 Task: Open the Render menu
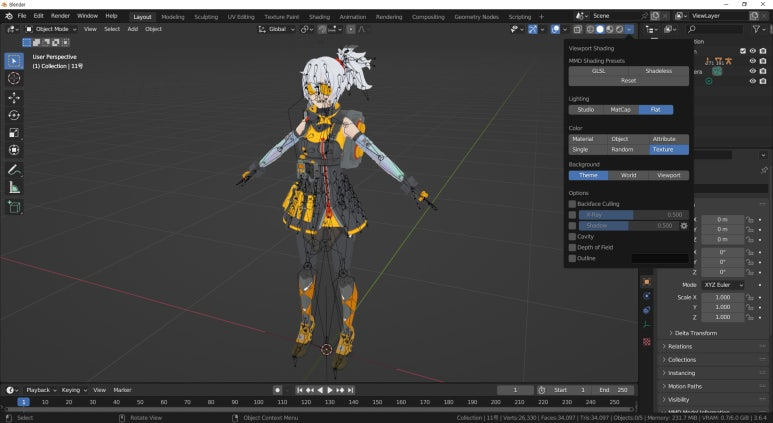coord(60,16)
